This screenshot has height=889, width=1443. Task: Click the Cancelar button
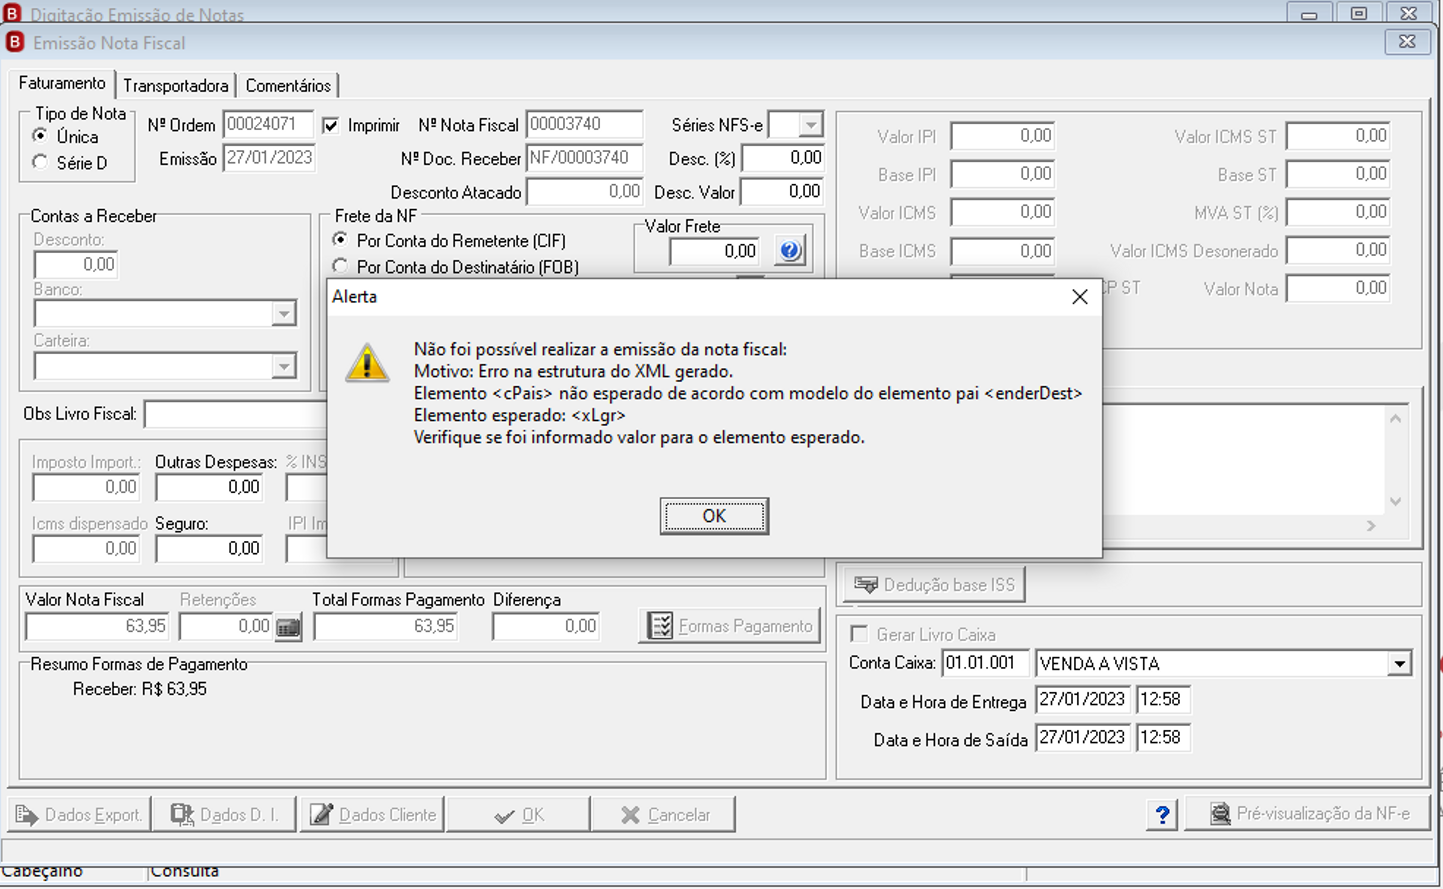click(664, 815)
